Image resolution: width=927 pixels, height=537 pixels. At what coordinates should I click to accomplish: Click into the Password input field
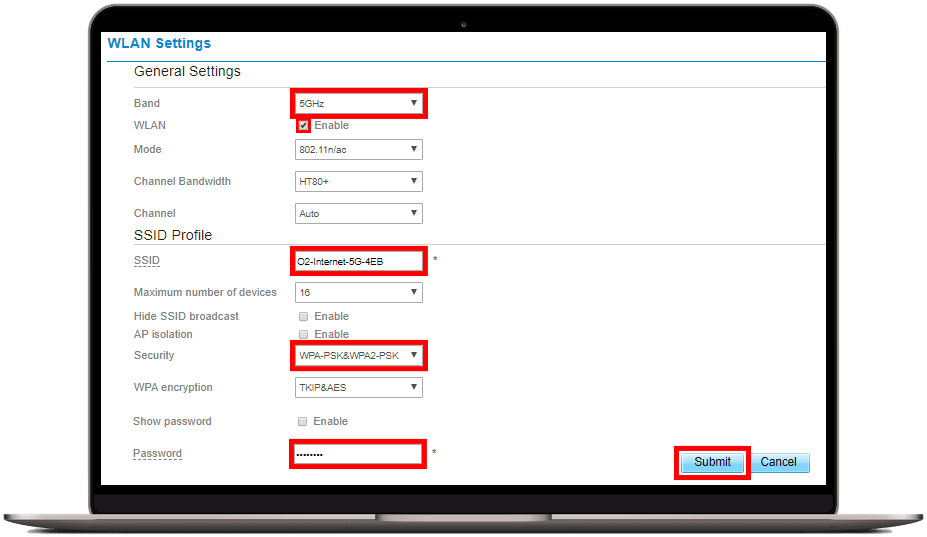[358, 454]
